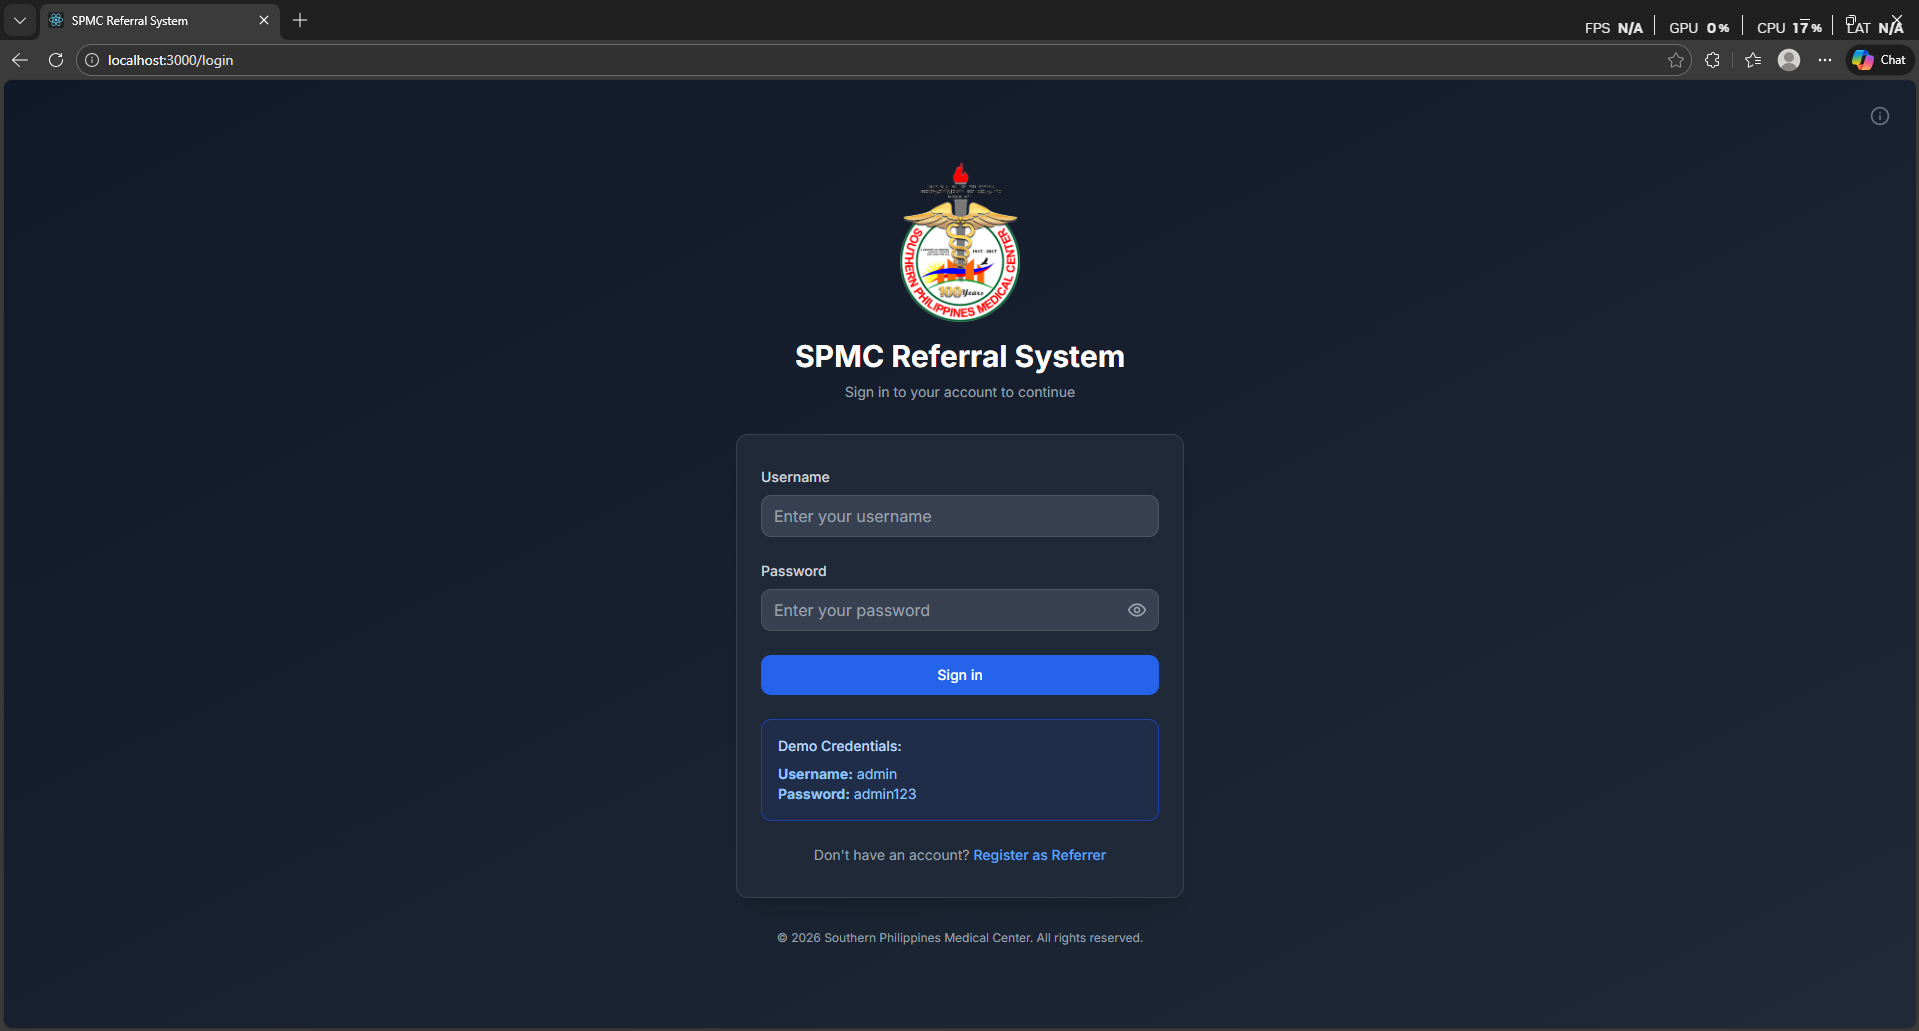Open browser settings and more menu

point(1825,60)
